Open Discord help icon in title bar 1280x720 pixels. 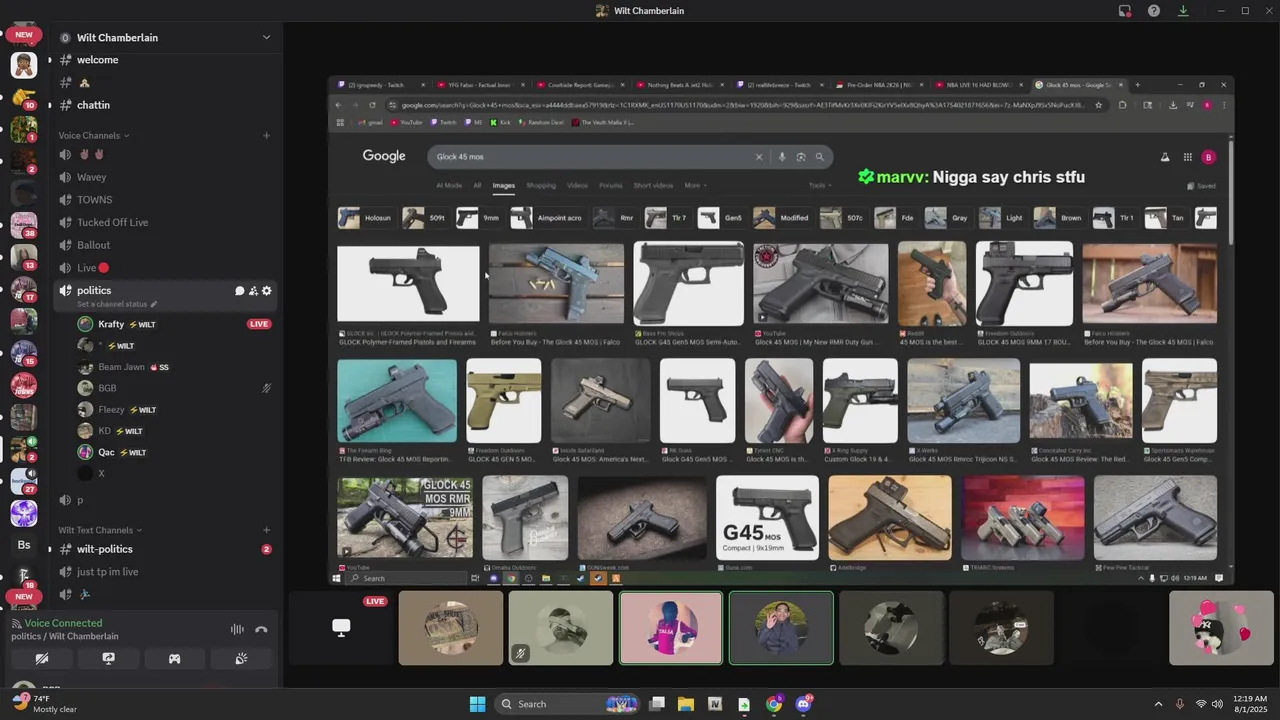tap(1154, 11)
